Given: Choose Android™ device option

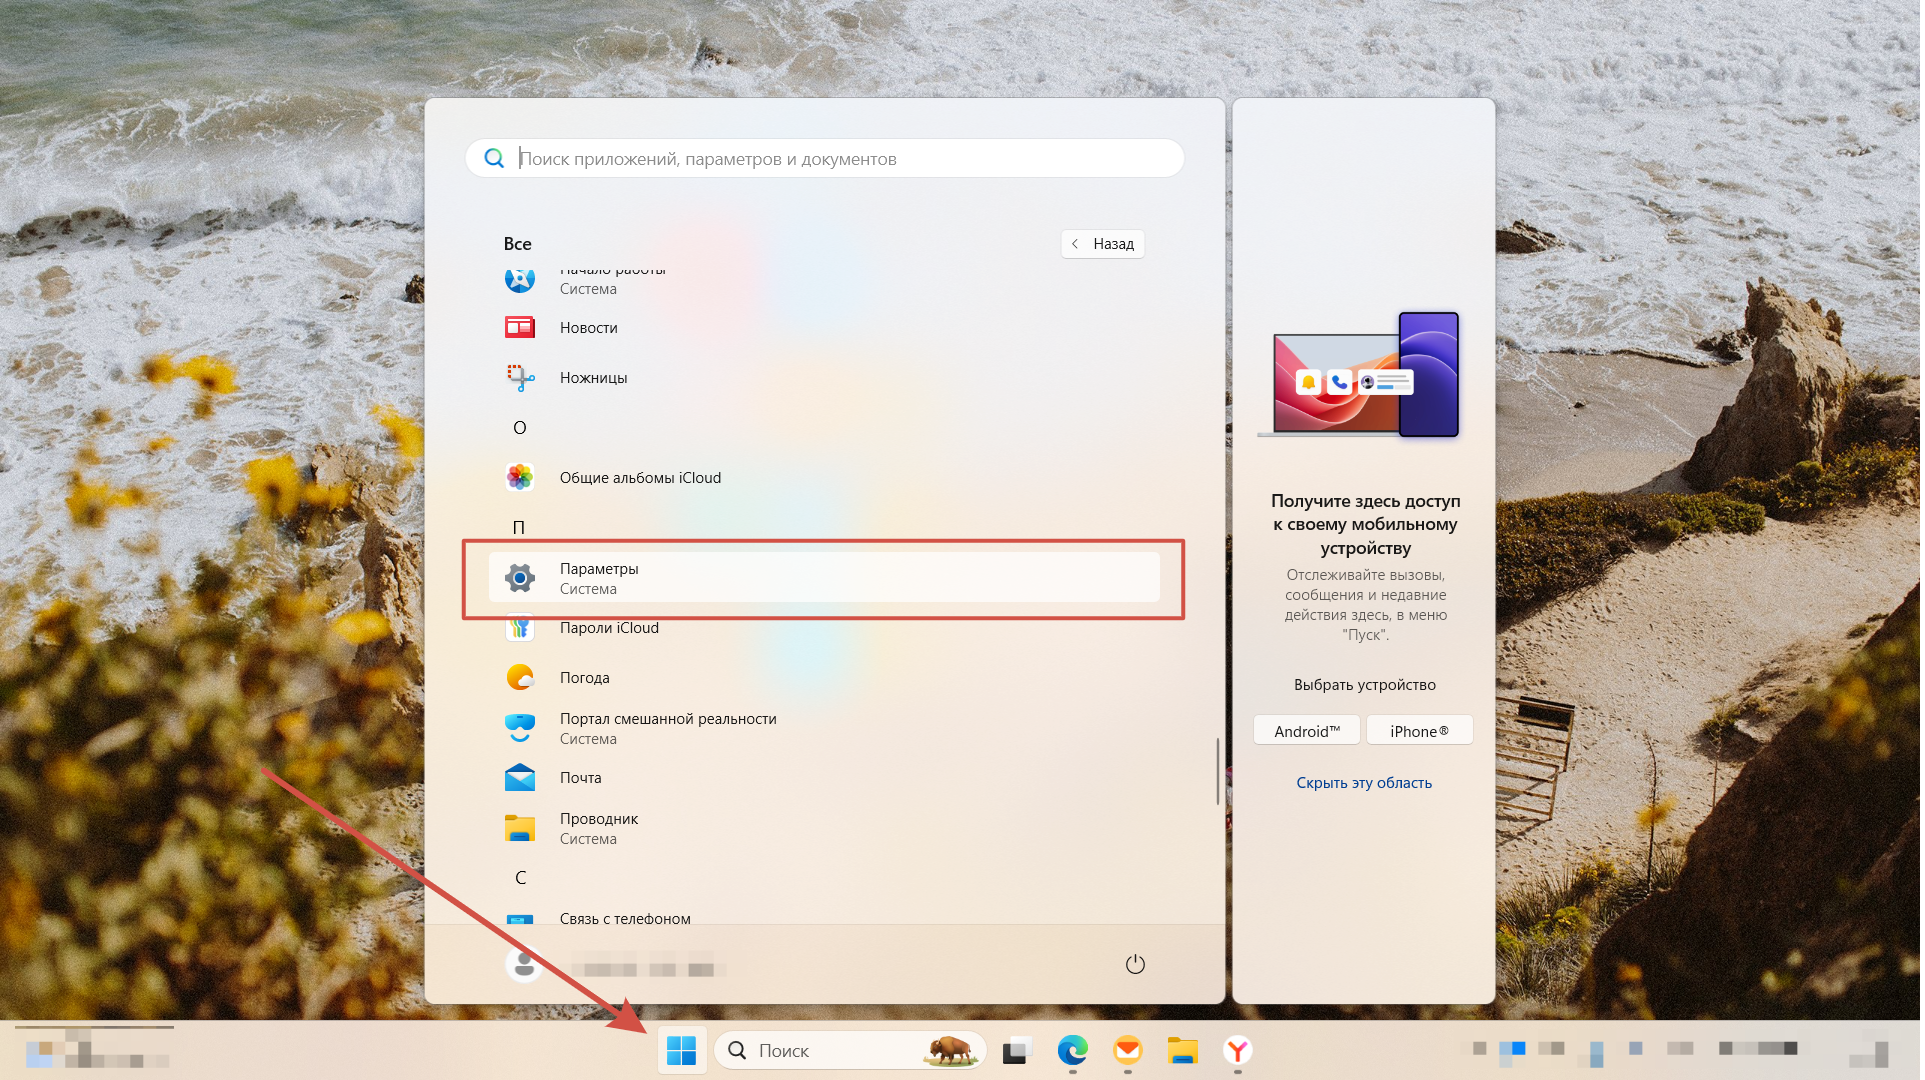Looking at the screenshot, I should [x=1307, y=731].
